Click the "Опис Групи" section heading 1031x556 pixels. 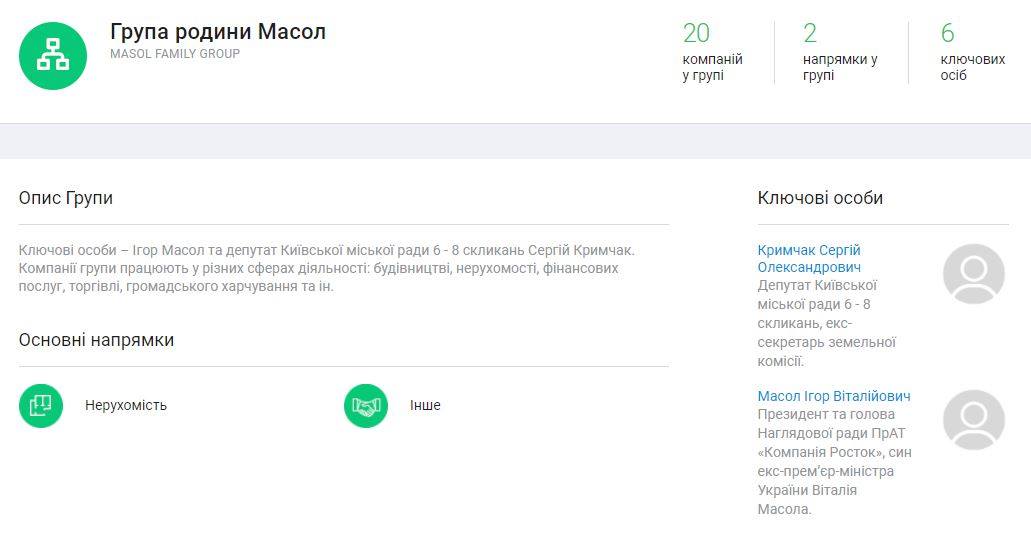click(66, 198)
